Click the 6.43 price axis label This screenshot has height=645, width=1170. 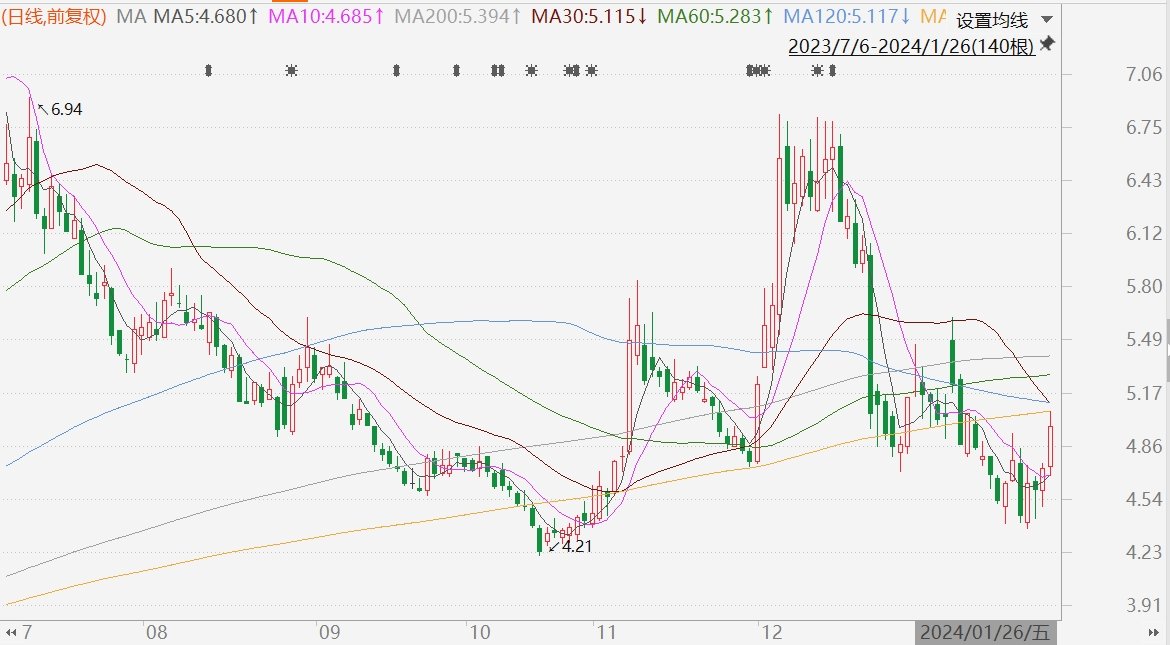1144,180
